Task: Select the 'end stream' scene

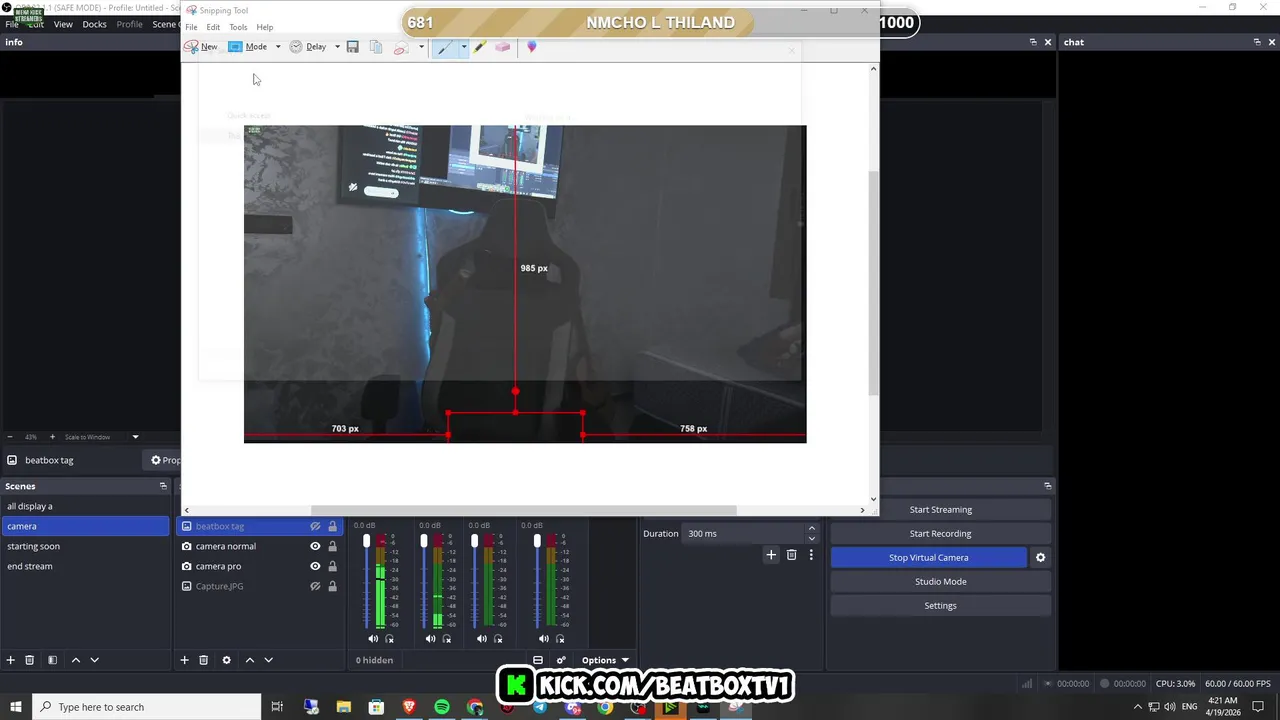Action: 85,566
